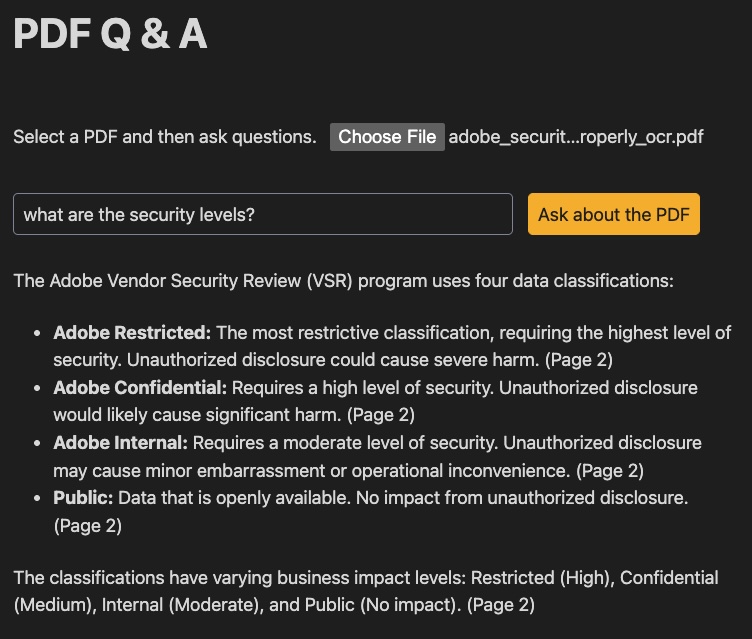Click the Page 2 reference after 'severe harm'
Image resolution: width=752 pixels, height=639 pixels.
coord(579,359)
